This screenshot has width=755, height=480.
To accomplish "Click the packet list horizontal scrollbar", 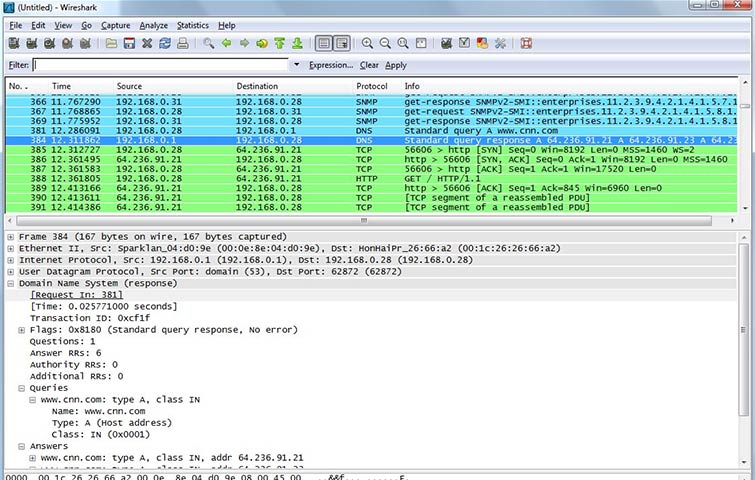I will point(364,221).
